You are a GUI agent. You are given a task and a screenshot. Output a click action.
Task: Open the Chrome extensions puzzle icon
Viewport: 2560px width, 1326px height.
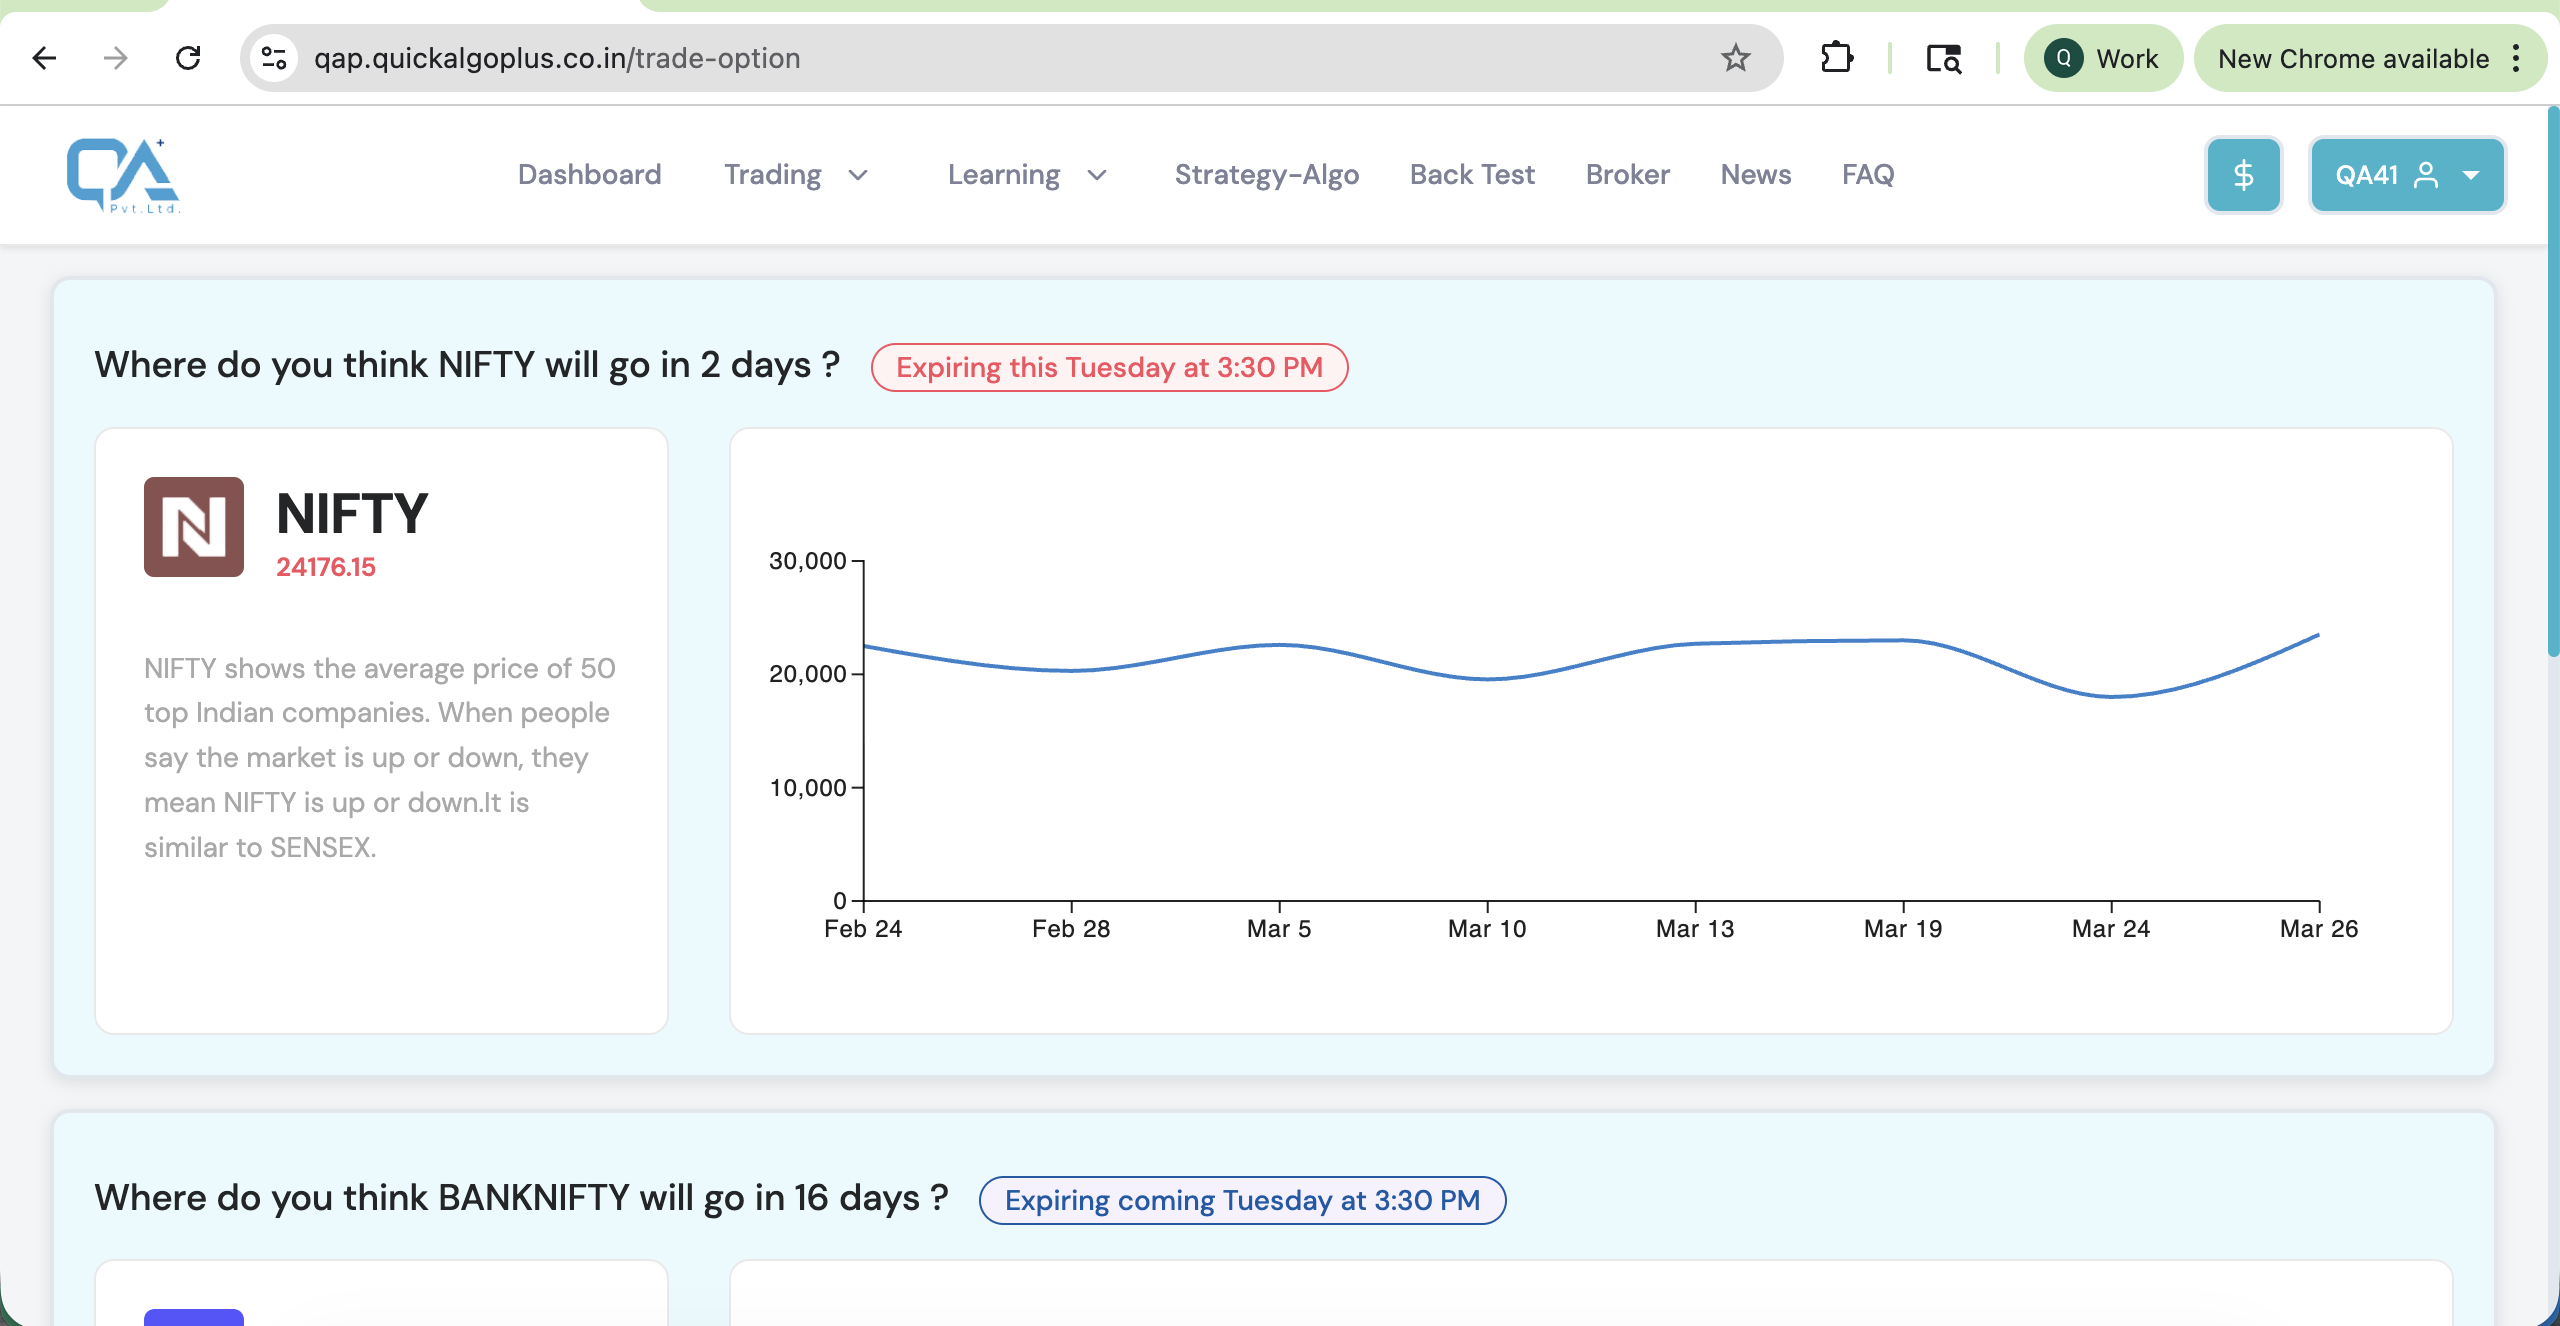1836,58
